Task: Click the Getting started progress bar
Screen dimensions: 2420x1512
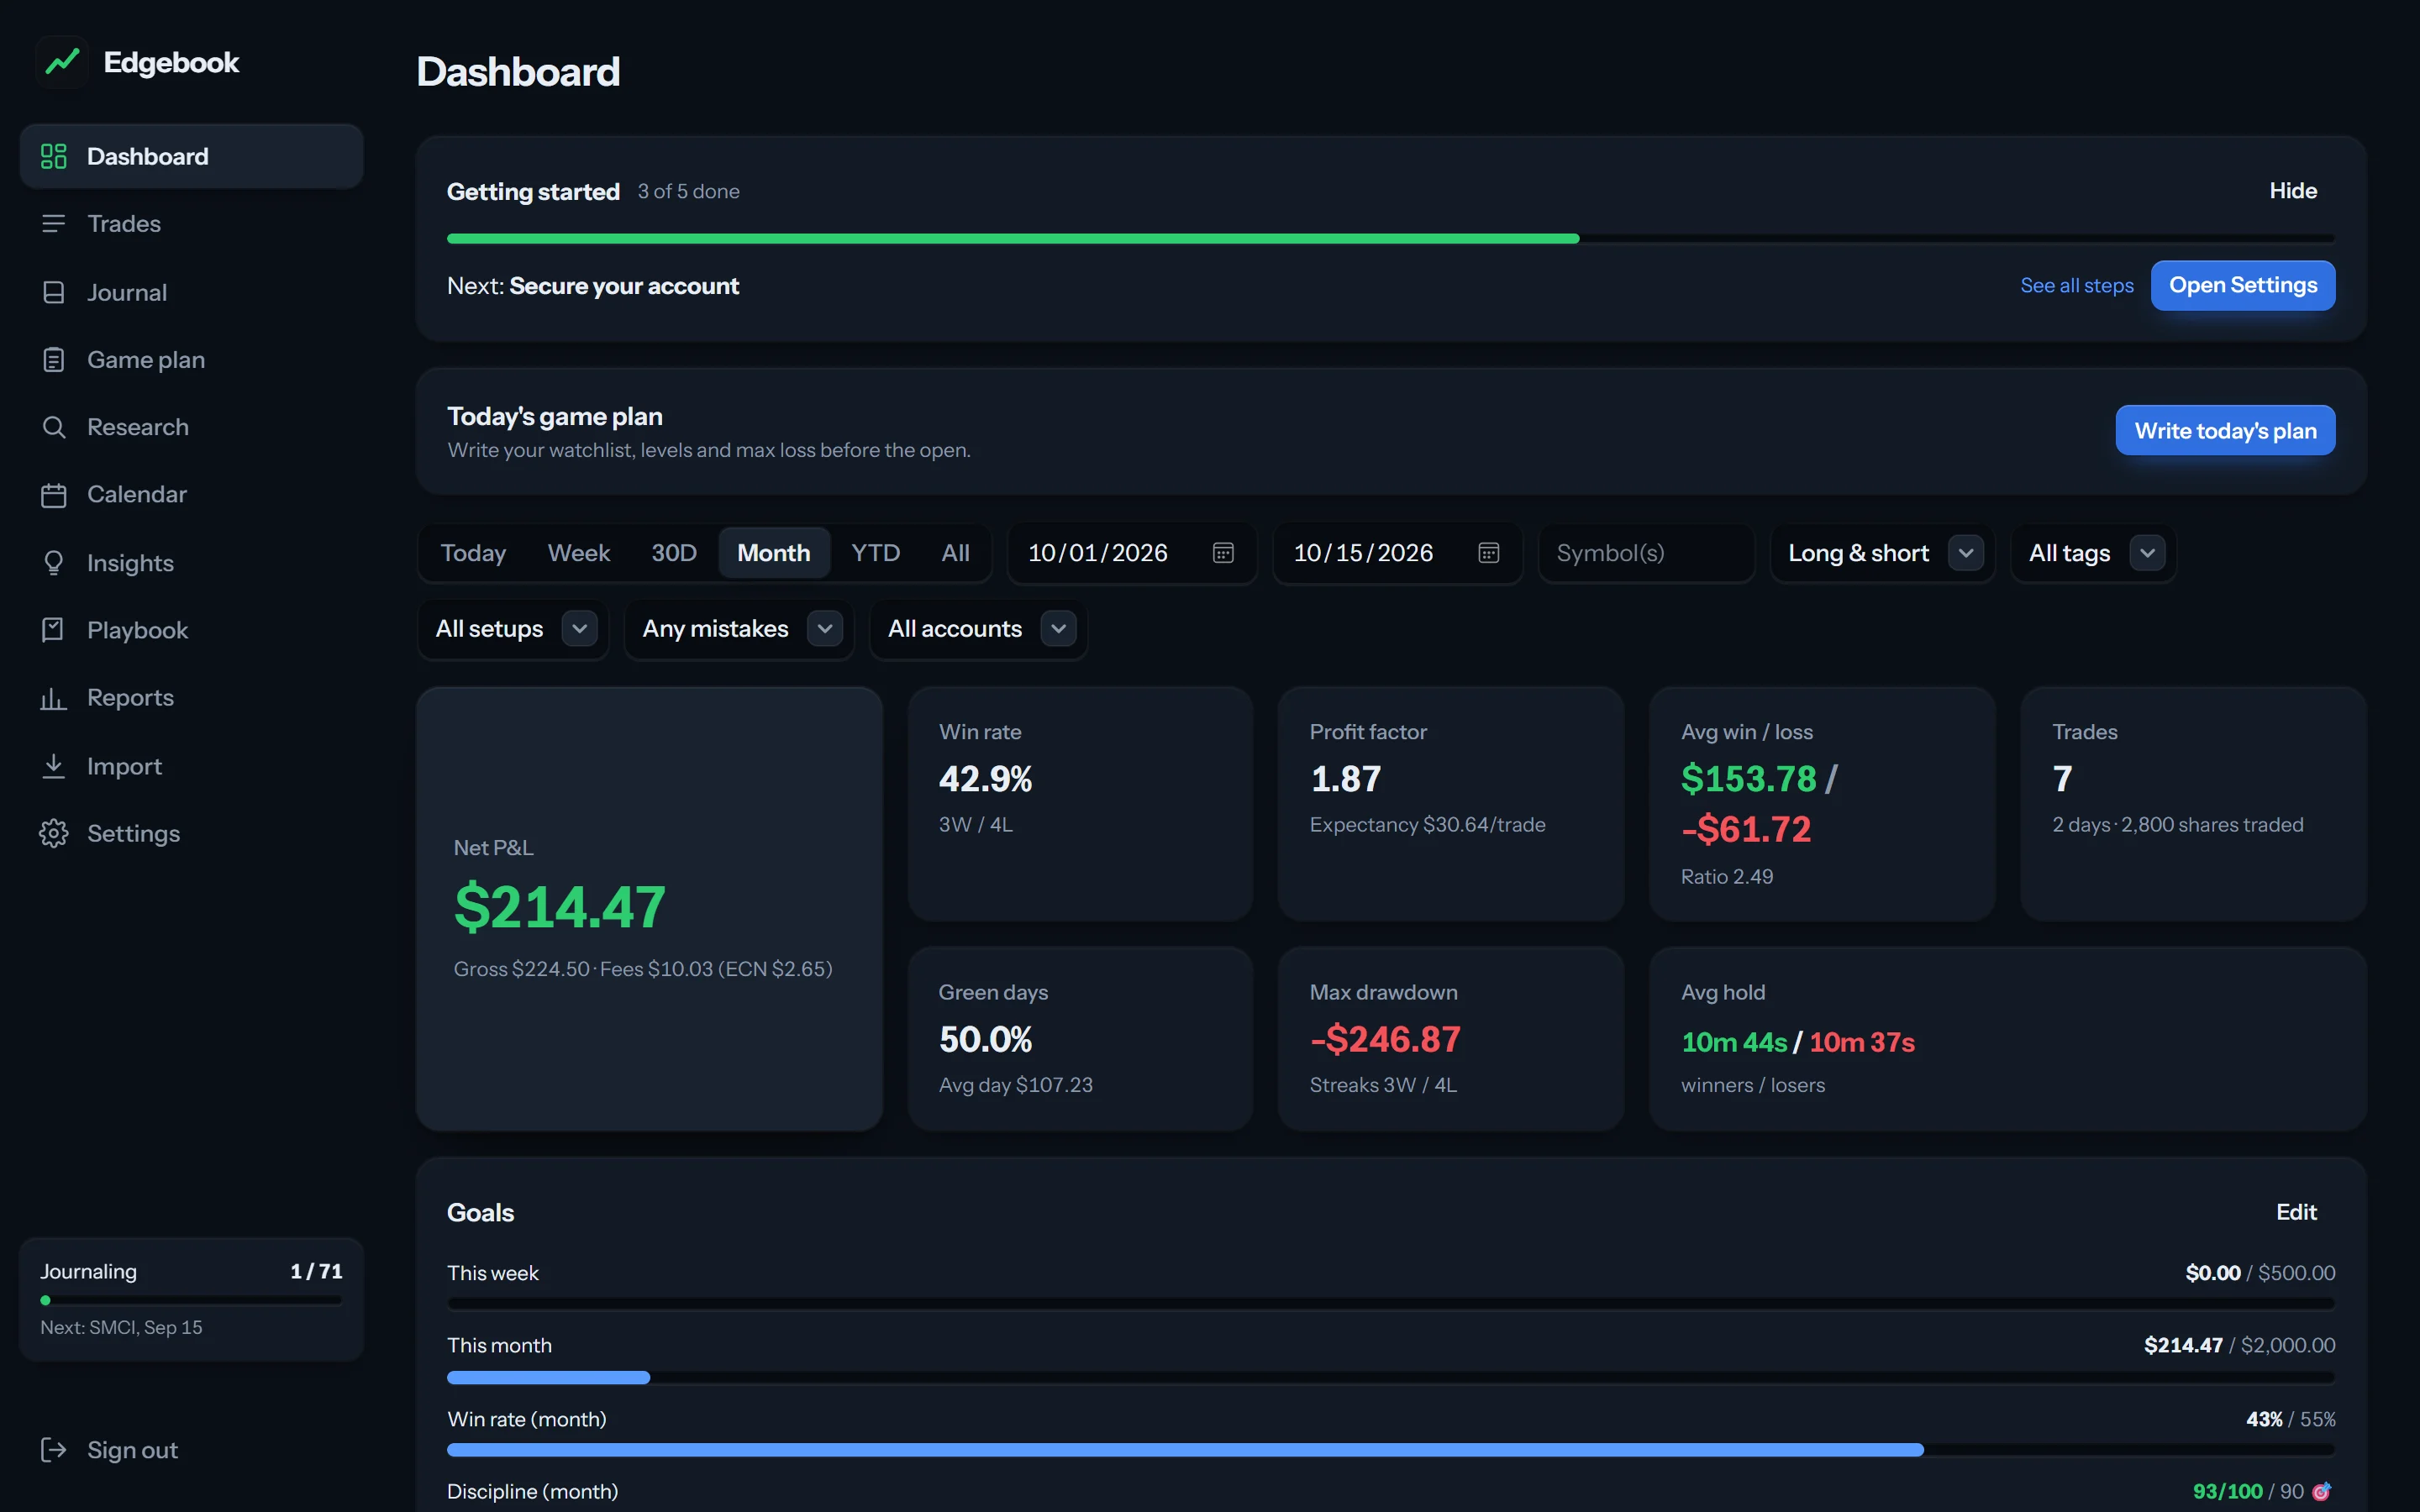Action: pos(1391,238)
